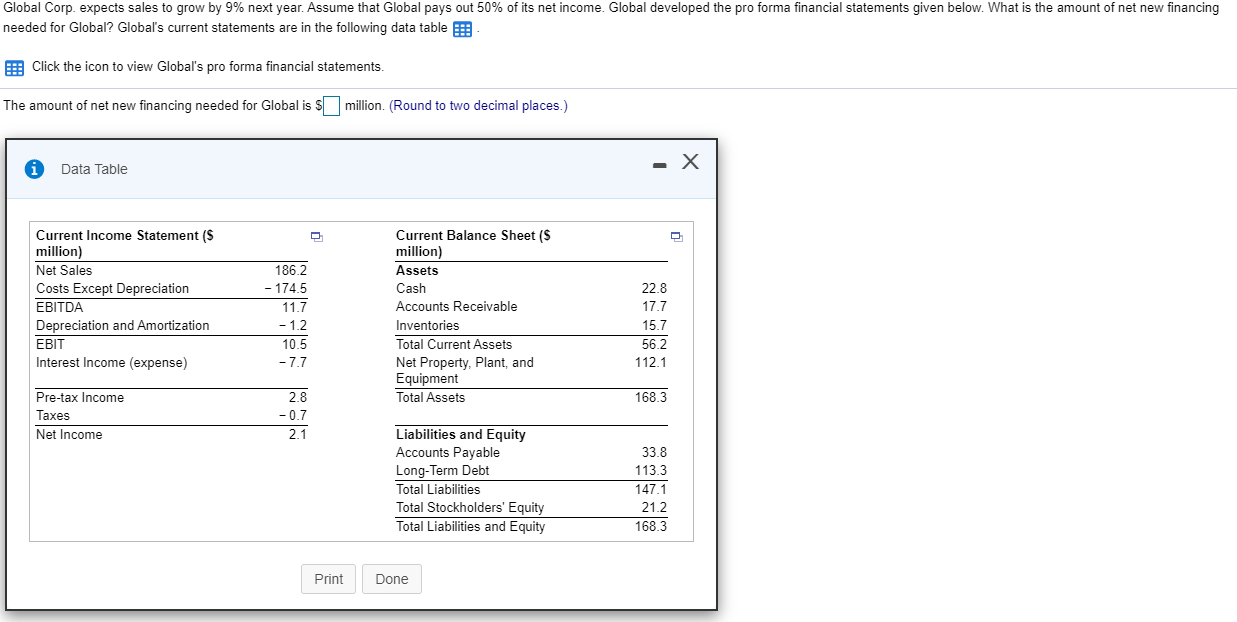1237x622 pixels.
Task: Click the EBIT row label
Action: click(x=50, y=344)
